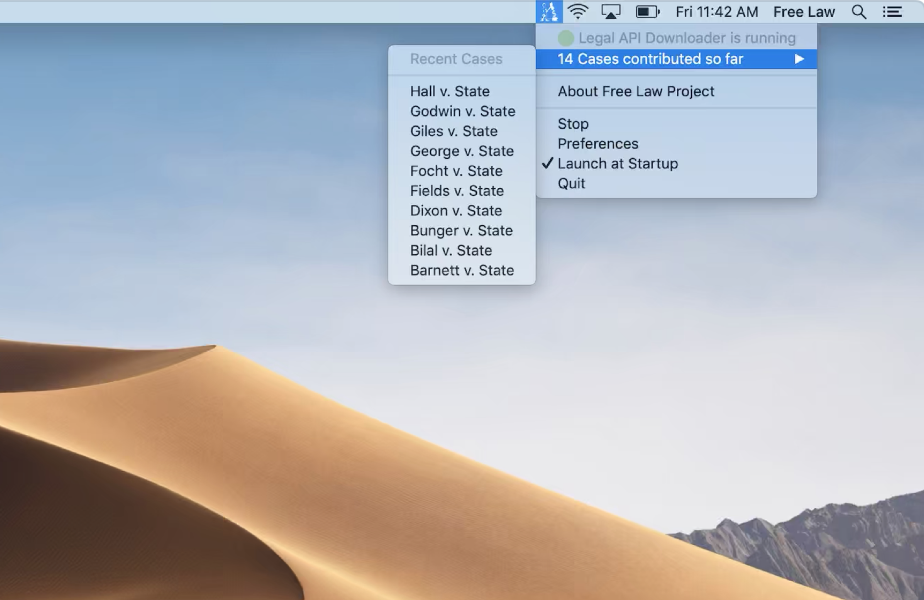Open the Hall v. State case
Screen dimensions: 924x600
pyautogui.click(x=462, y=91)
